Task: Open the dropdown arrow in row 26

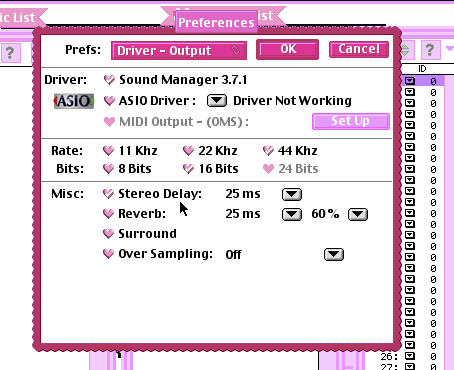Action: (x=410, y=356)
